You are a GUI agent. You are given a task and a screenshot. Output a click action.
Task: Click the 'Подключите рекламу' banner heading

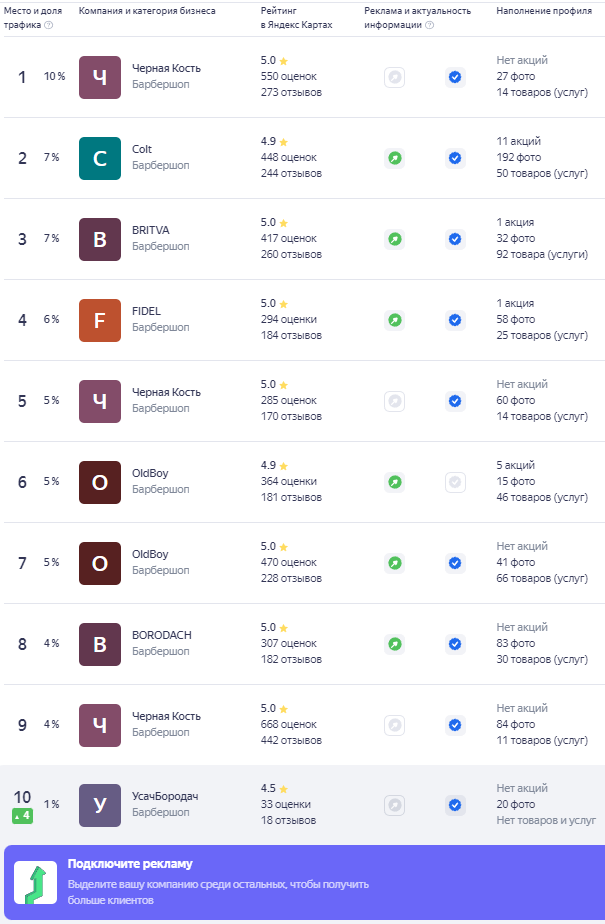click(130, 864)
